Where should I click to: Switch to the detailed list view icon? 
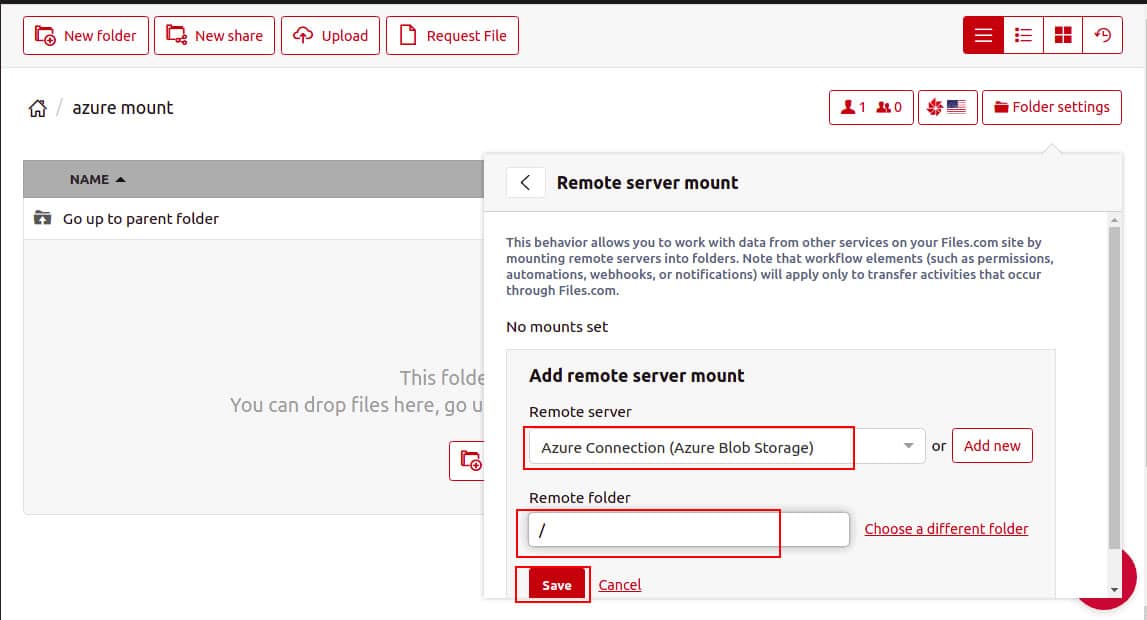(983, 35)
